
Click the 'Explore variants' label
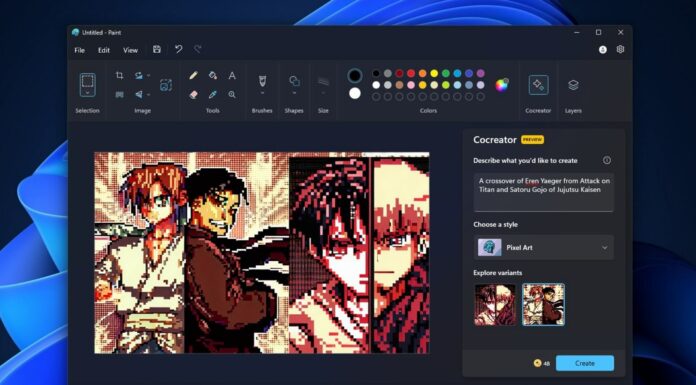point(498,273)
